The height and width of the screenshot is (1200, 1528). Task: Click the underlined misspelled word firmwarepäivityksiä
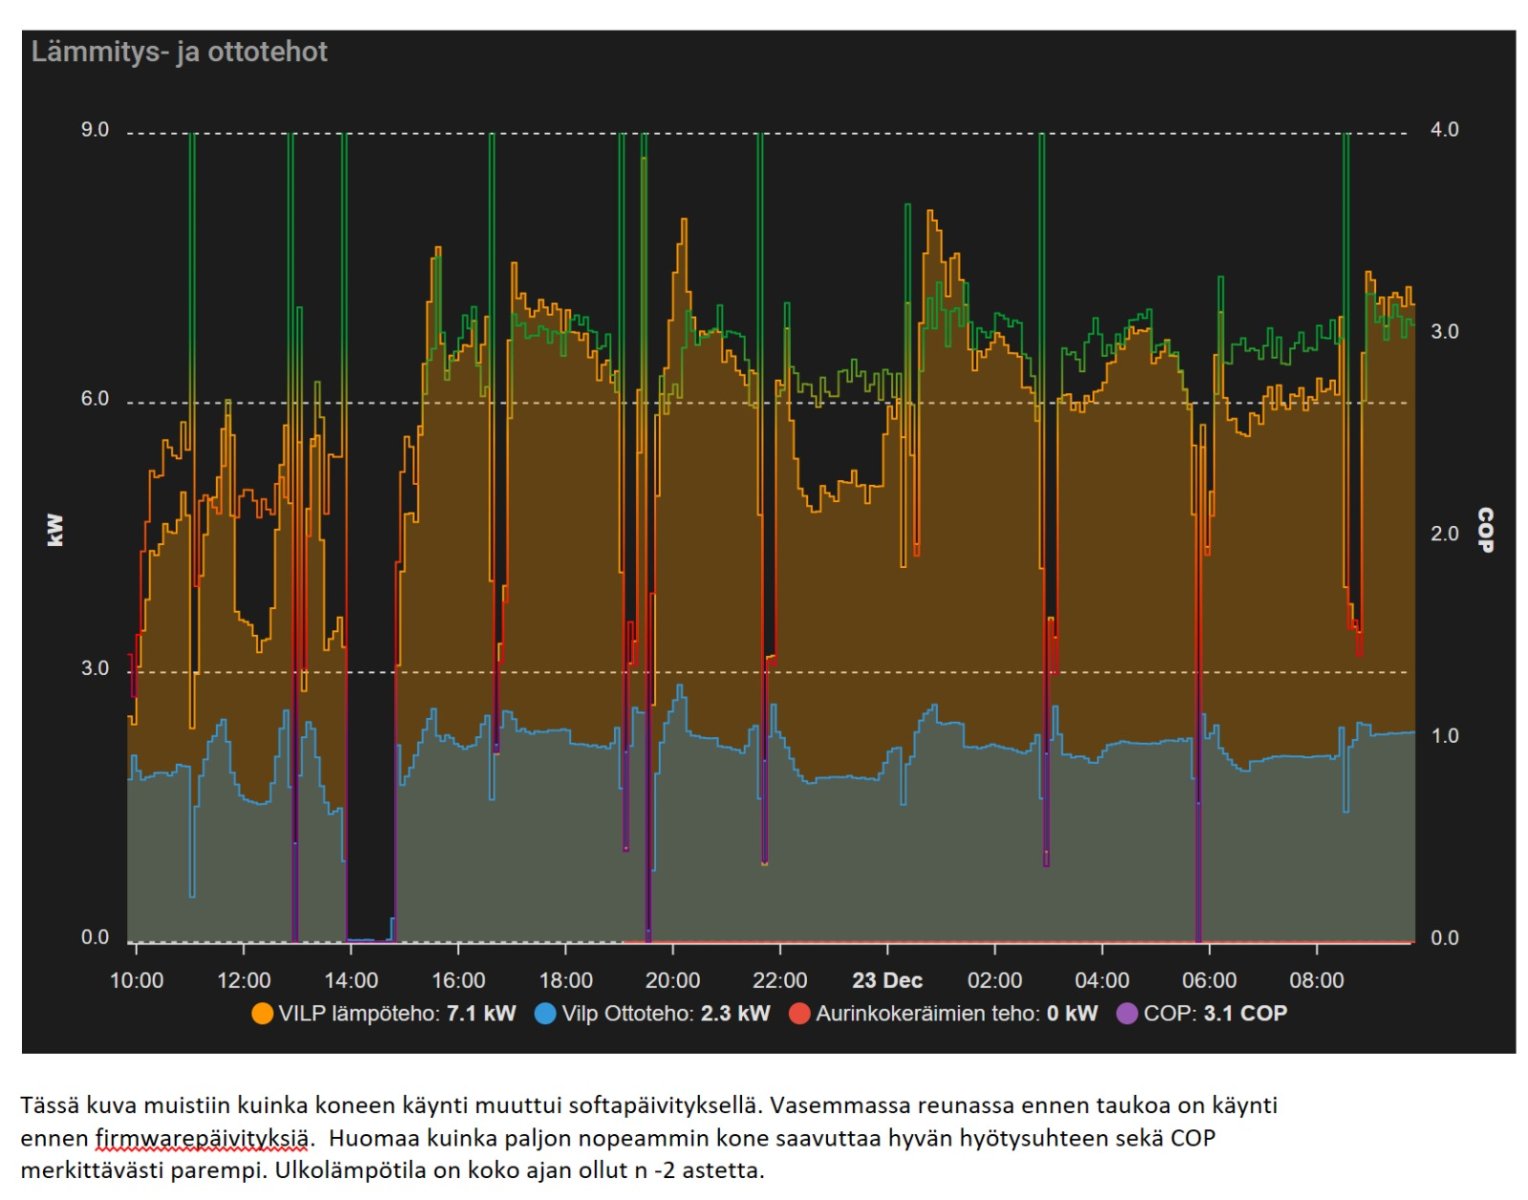tap(202, 1138)
